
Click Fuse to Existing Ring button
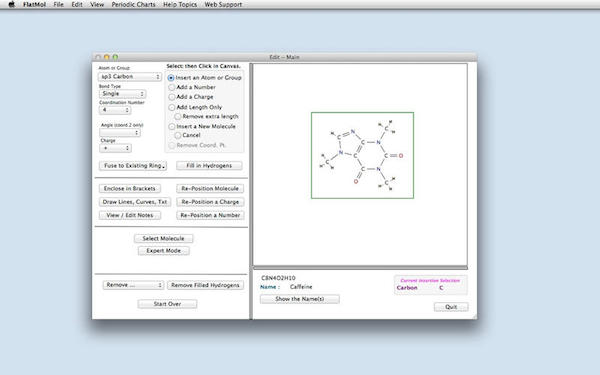click(x=133, y=166)
